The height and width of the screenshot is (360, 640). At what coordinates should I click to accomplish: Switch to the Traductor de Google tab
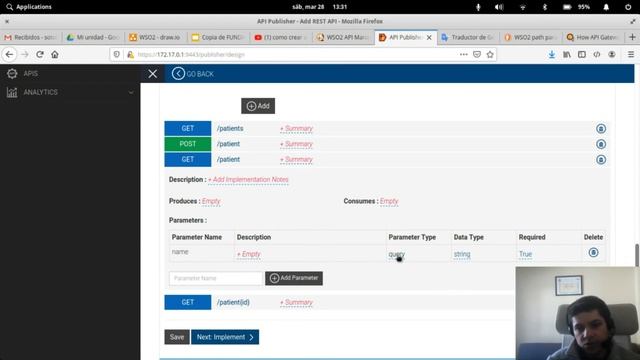[x=468, y=37]
